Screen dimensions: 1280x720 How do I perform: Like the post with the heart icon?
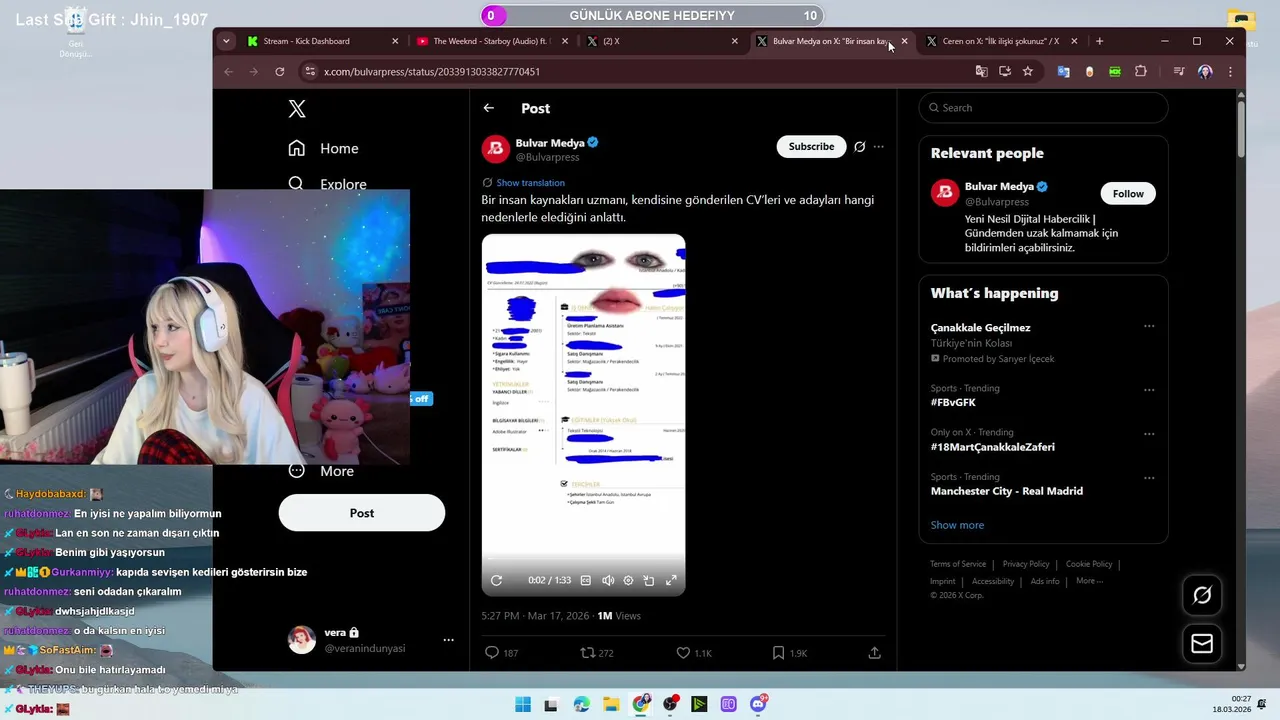pyautogui.click(x=683, y=653)
